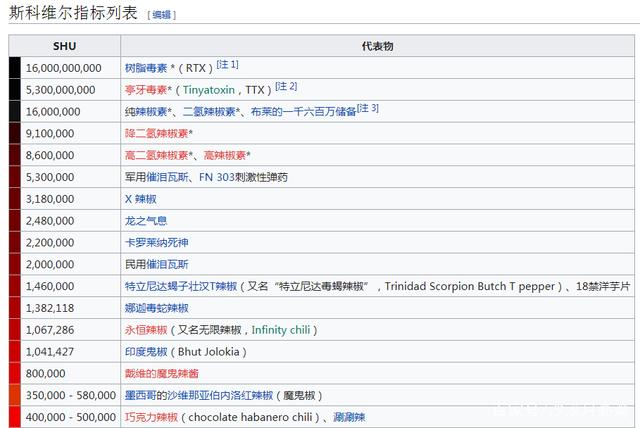Open footnote 注 2 reference
Image resolution: width=640 pixels, height=428 pixels.
[x=286, y=86]
